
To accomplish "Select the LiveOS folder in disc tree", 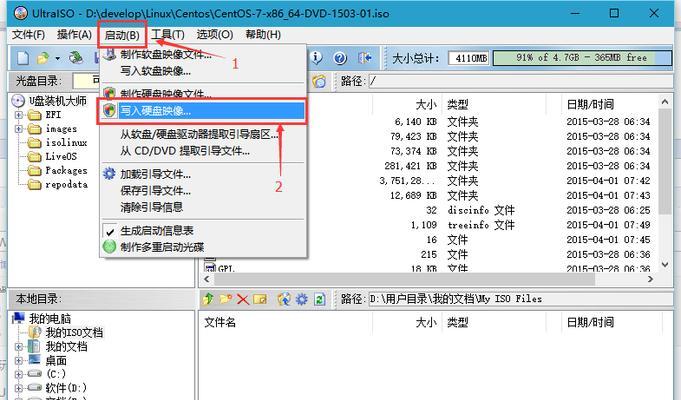I will 61,156.
